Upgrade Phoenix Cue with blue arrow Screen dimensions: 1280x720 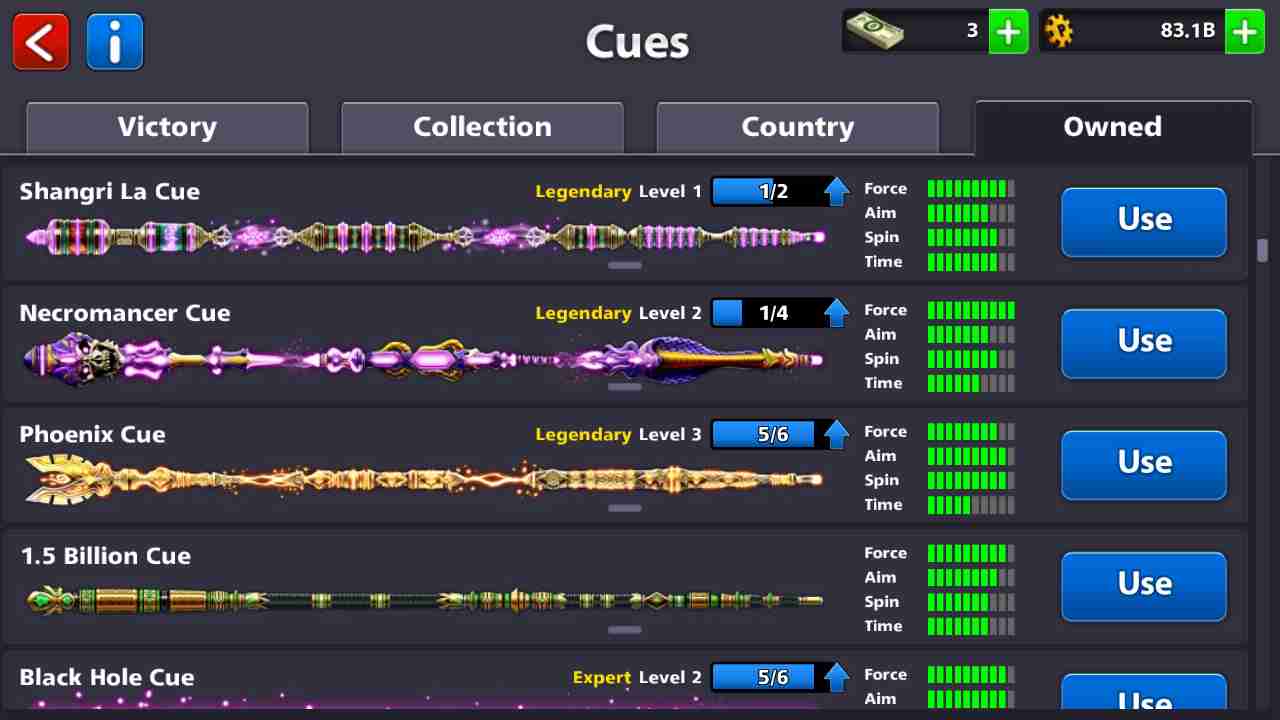click(x=836, y=434)
